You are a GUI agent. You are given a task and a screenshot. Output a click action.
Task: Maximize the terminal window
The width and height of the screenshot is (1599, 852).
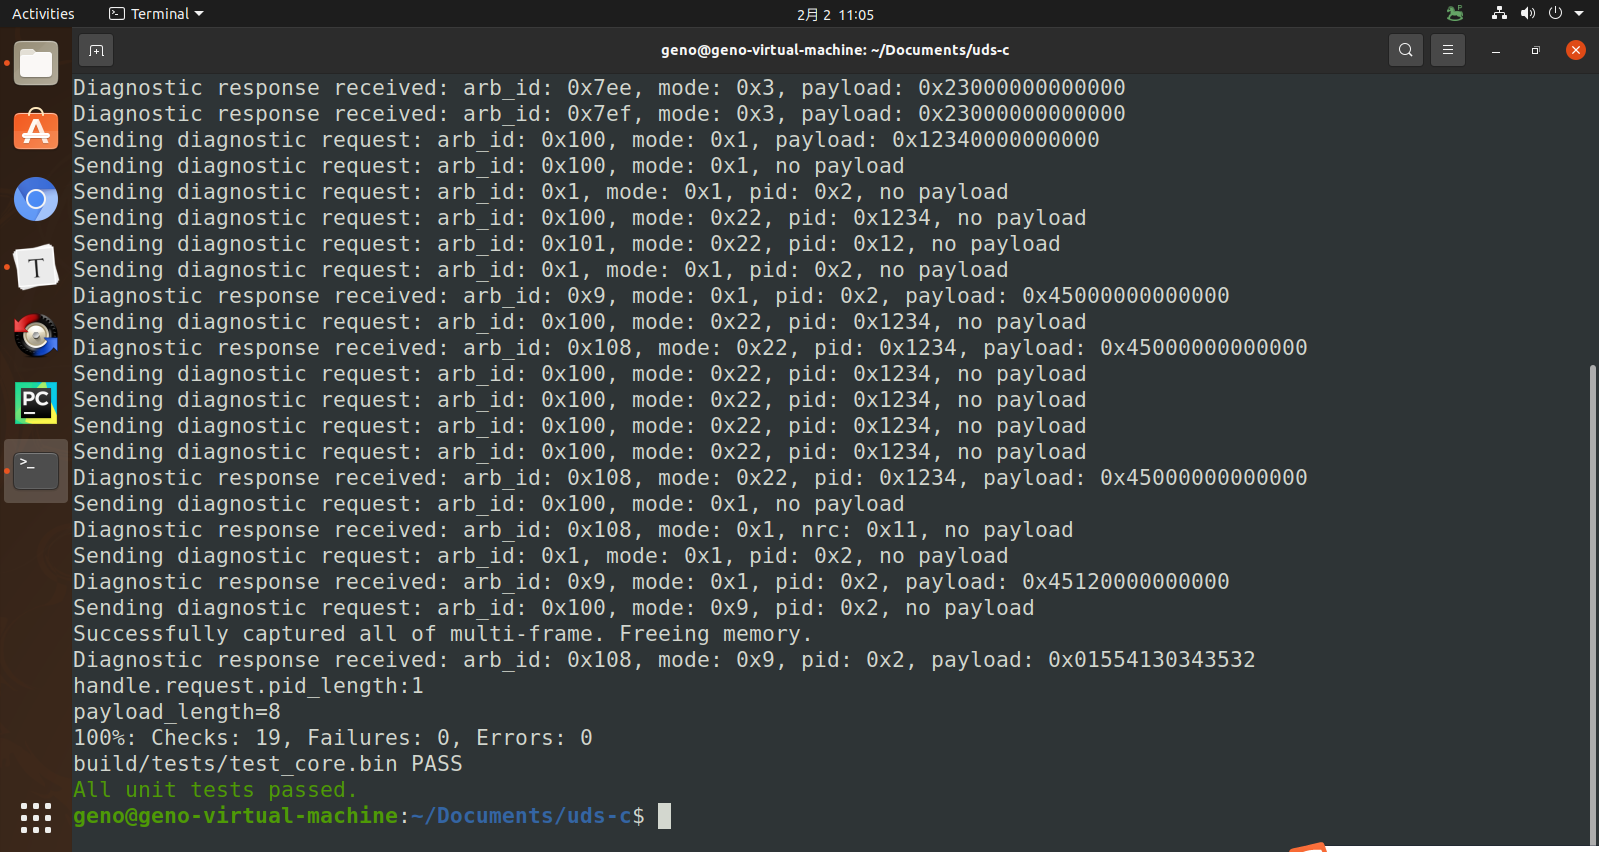pyautogui.click(x=1535, y=50)
